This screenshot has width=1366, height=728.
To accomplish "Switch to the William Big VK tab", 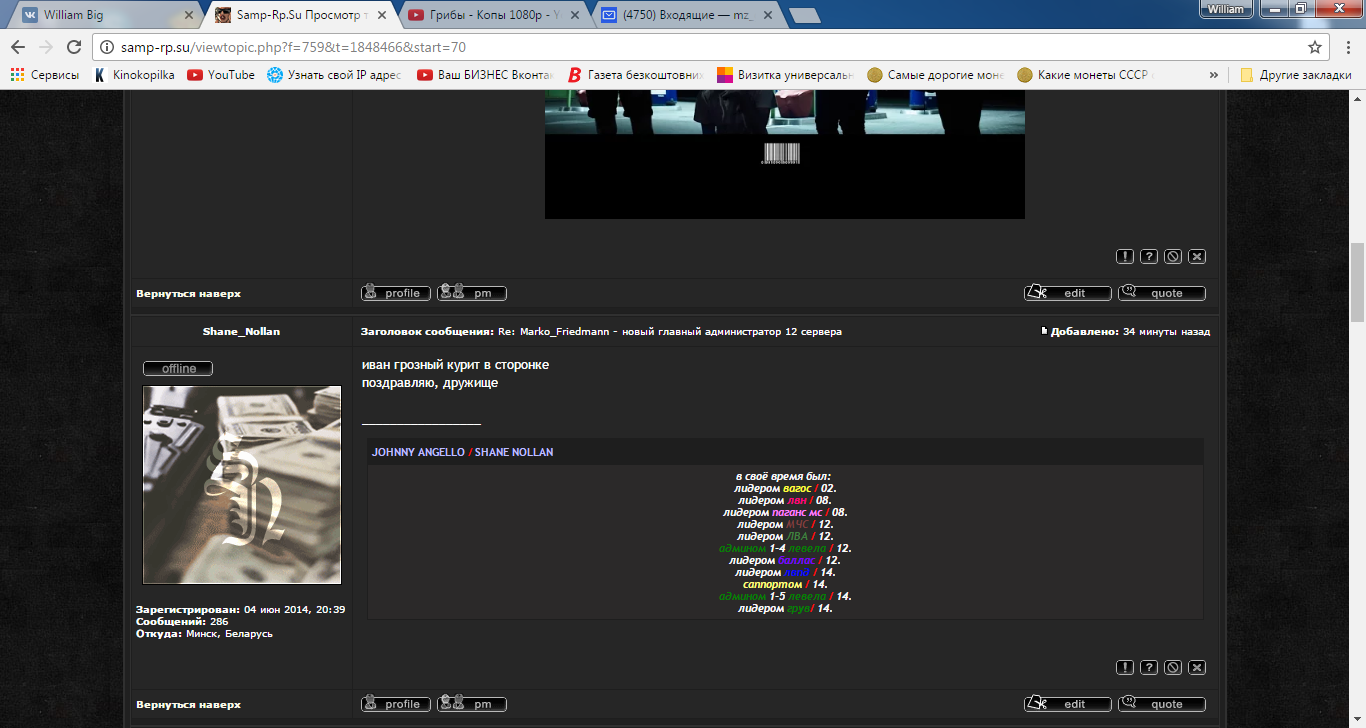I will (x=100, y=15).
